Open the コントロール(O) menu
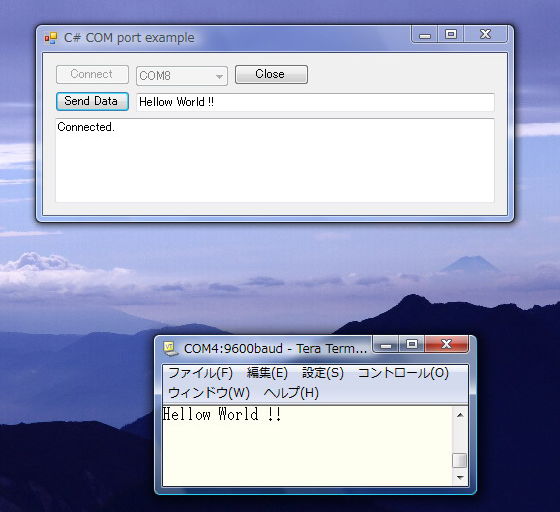Viewport: 560px width, 512px height. point(403,373)
